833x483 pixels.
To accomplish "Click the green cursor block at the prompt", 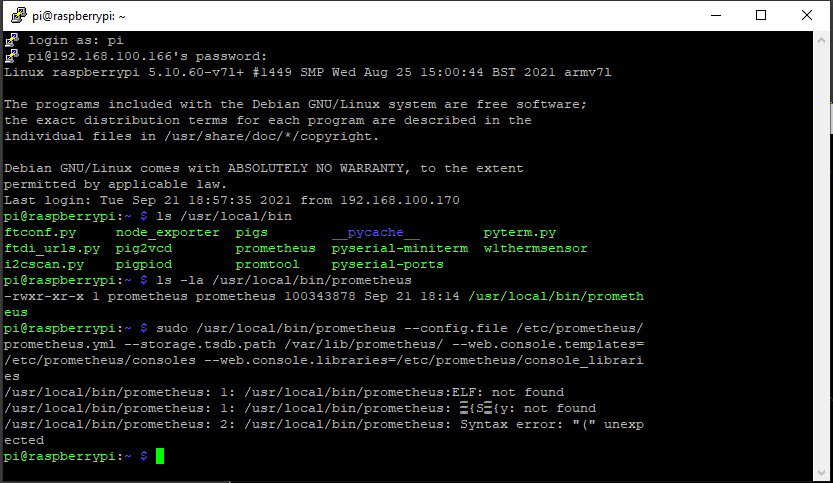I will point(160,456).
